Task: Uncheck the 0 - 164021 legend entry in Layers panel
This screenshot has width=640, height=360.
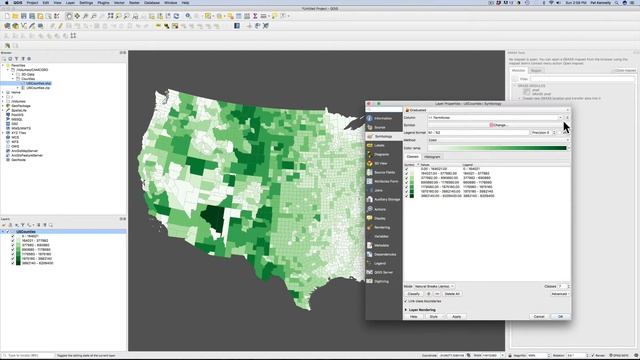Action: coord(13,236)
